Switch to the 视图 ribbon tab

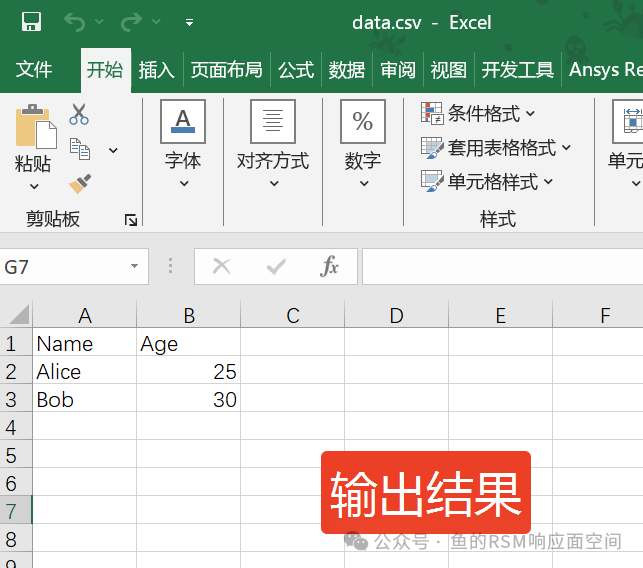pos(449,70)
